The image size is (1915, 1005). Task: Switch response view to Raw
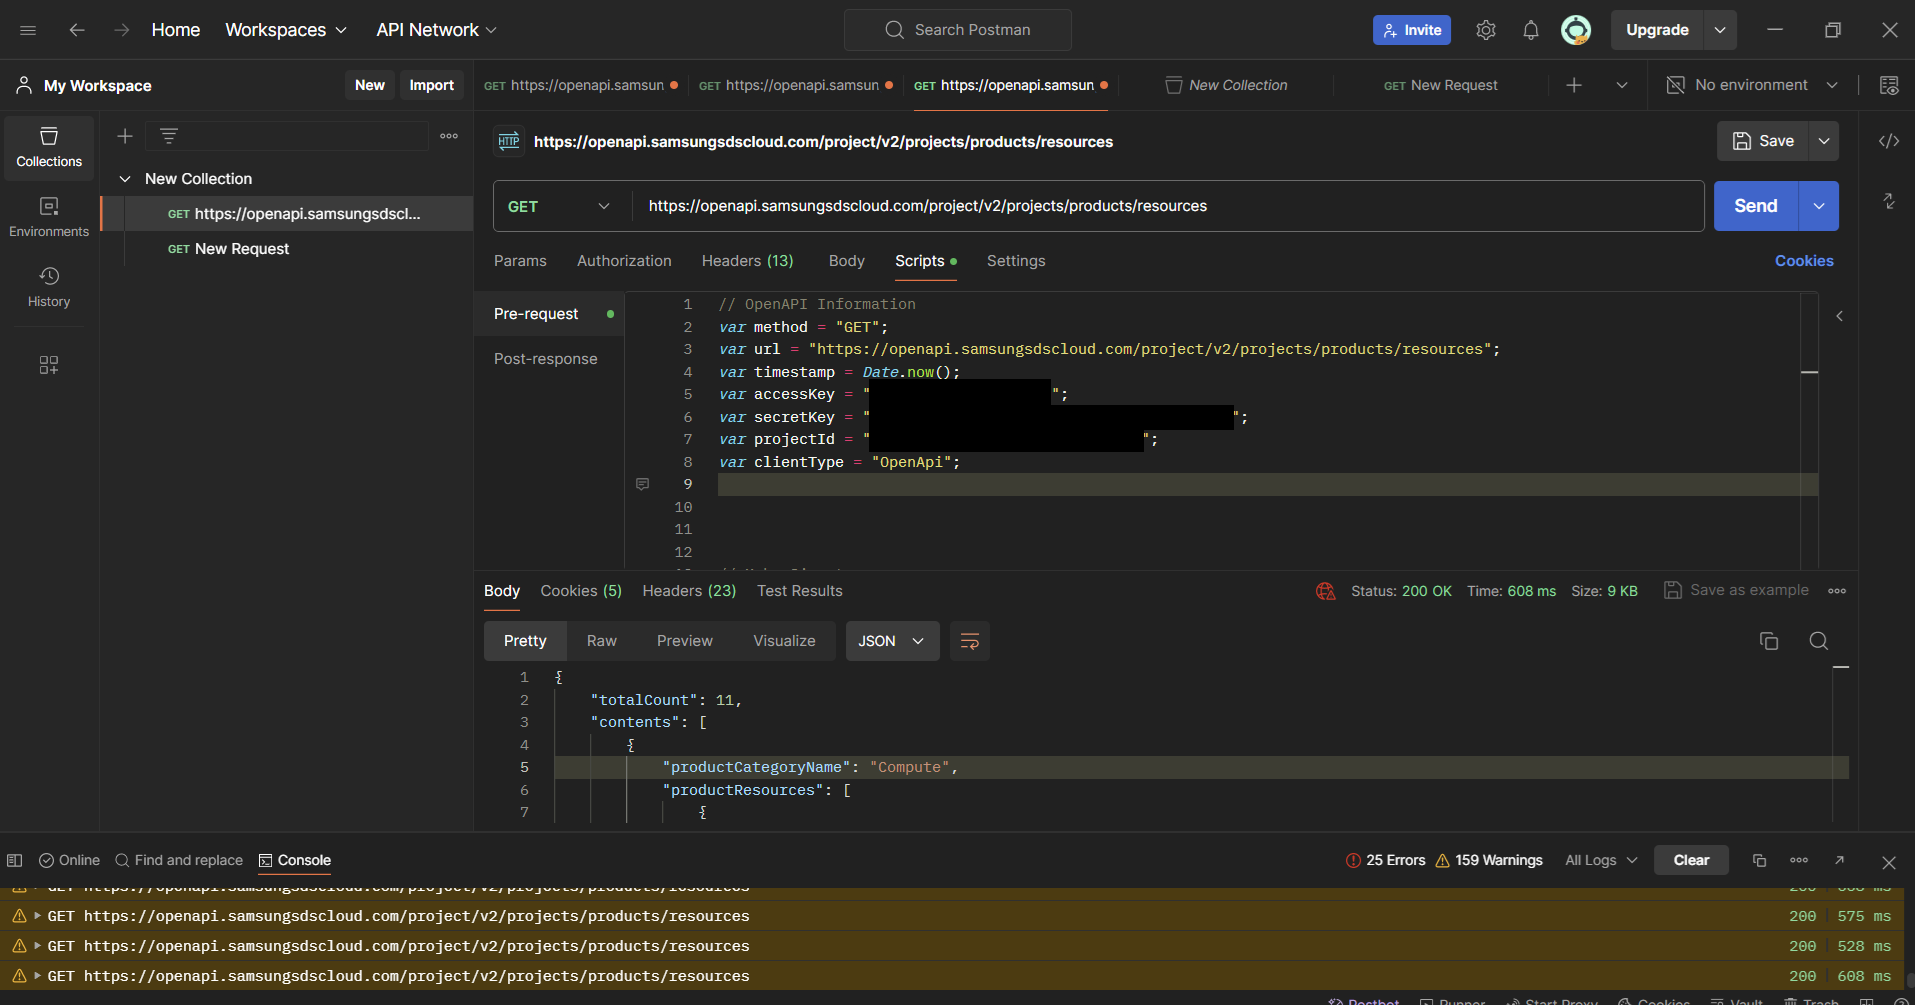click(x=602, y=641)
